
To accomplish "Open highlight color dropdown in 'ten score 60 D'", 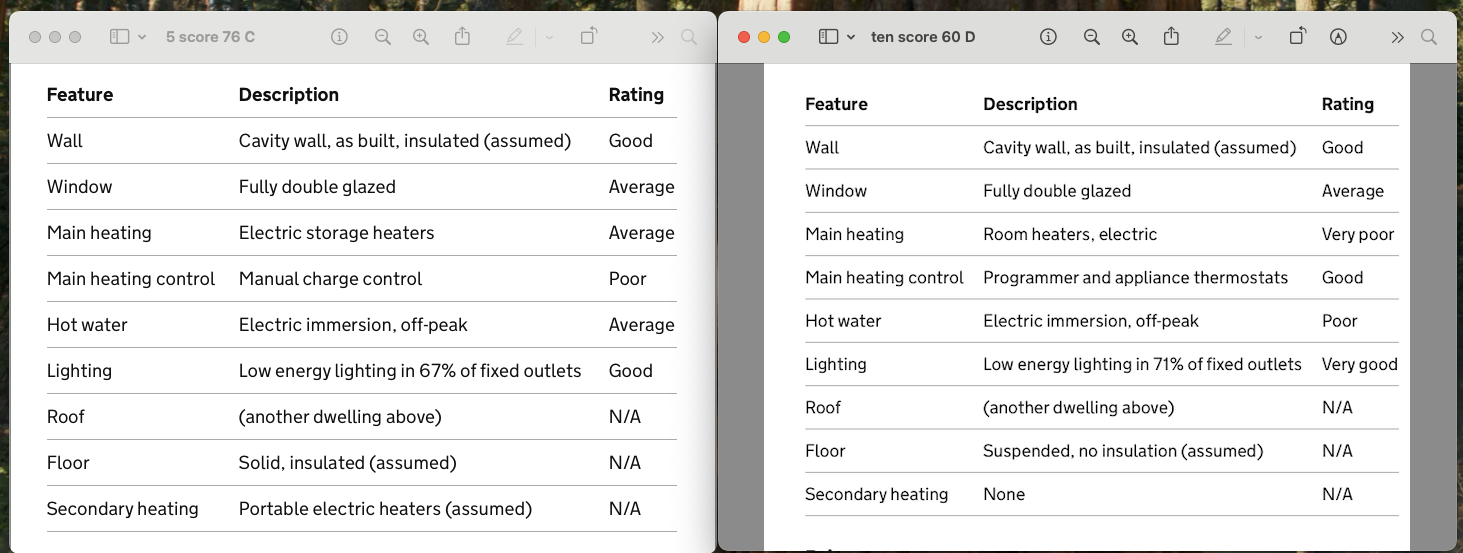I will (x=1258, y=37).
